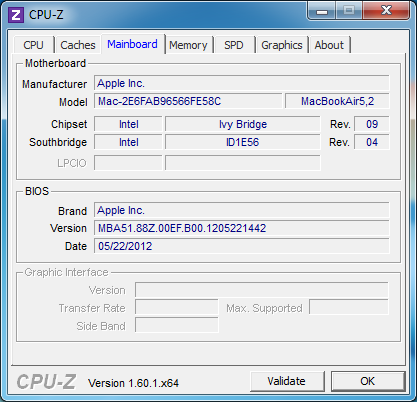Minimize the CPU-Z window
Image resolution: width=417 pixels, height=402 pixels.
(x=322, y=11)
